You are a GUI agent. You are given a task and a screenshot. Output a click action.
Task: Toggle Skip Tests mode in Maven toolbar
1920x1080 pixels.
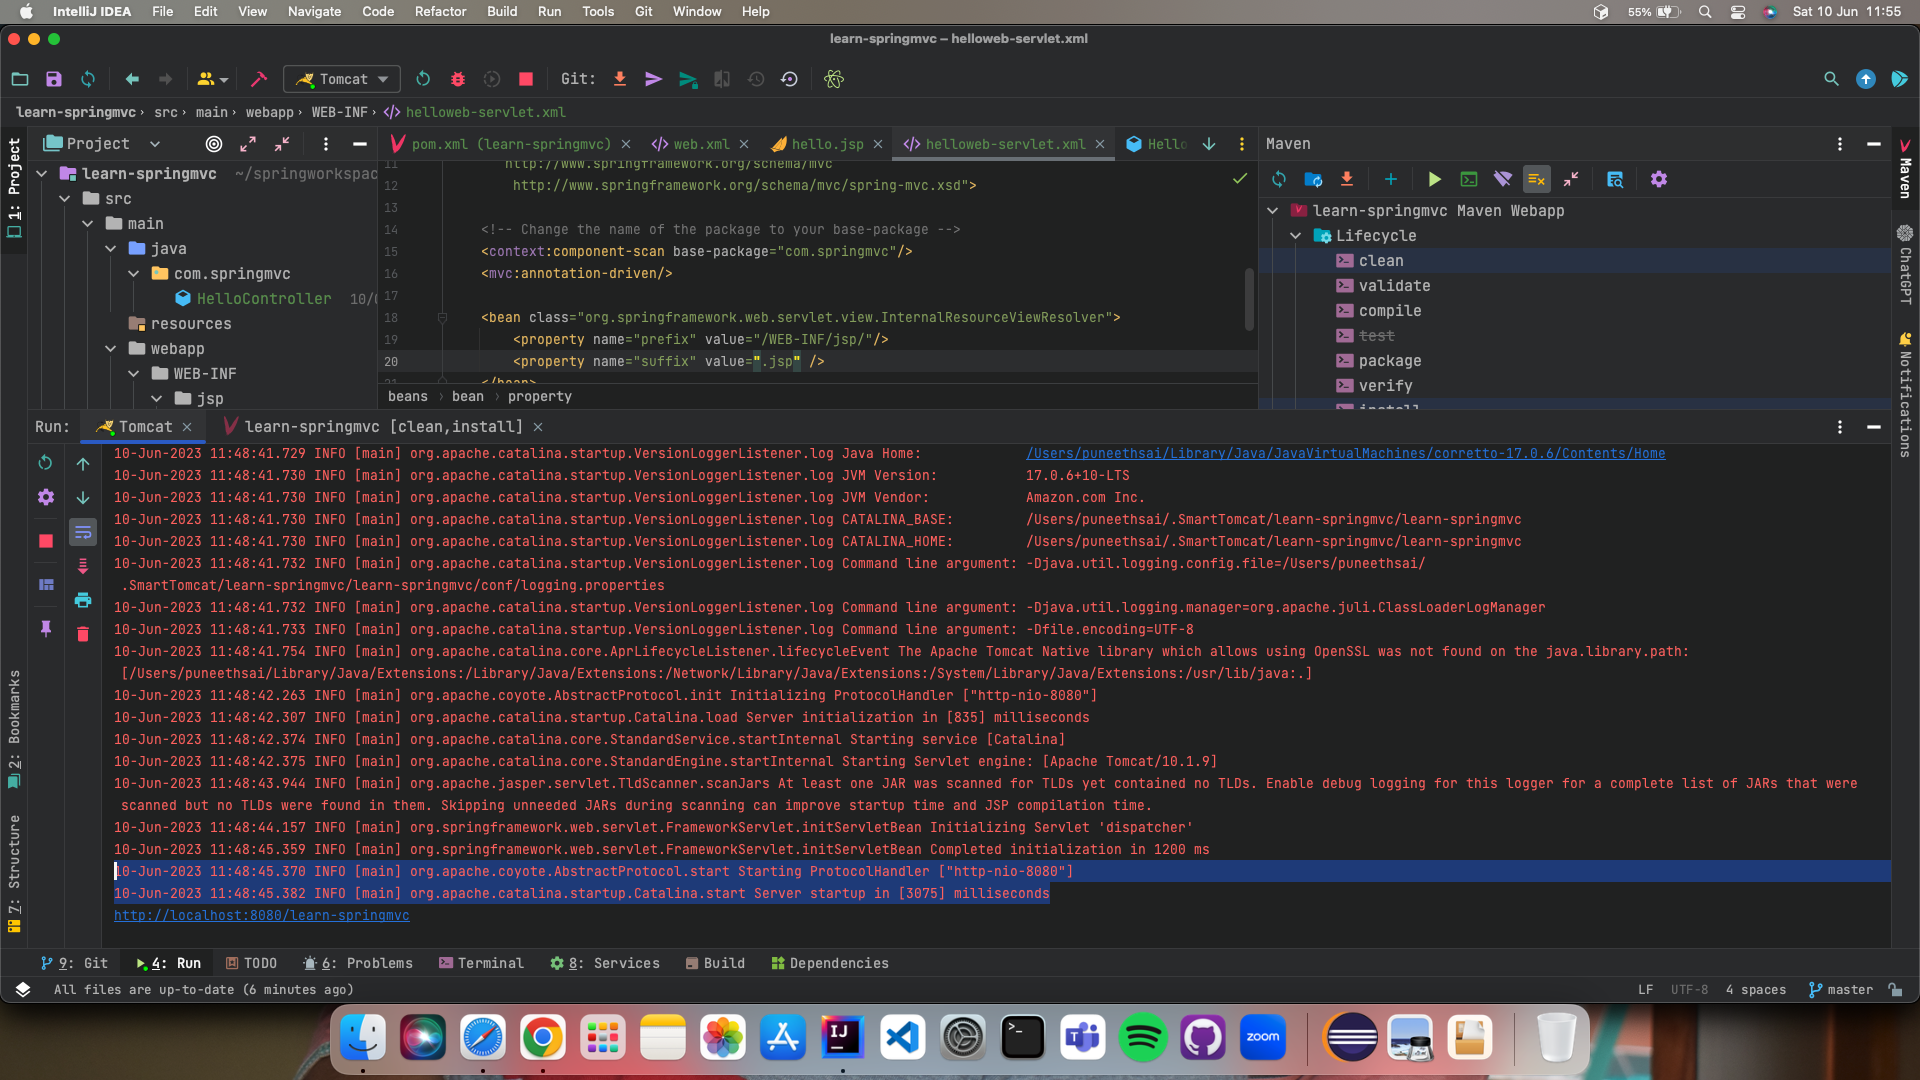click(x=1536, y=179)
